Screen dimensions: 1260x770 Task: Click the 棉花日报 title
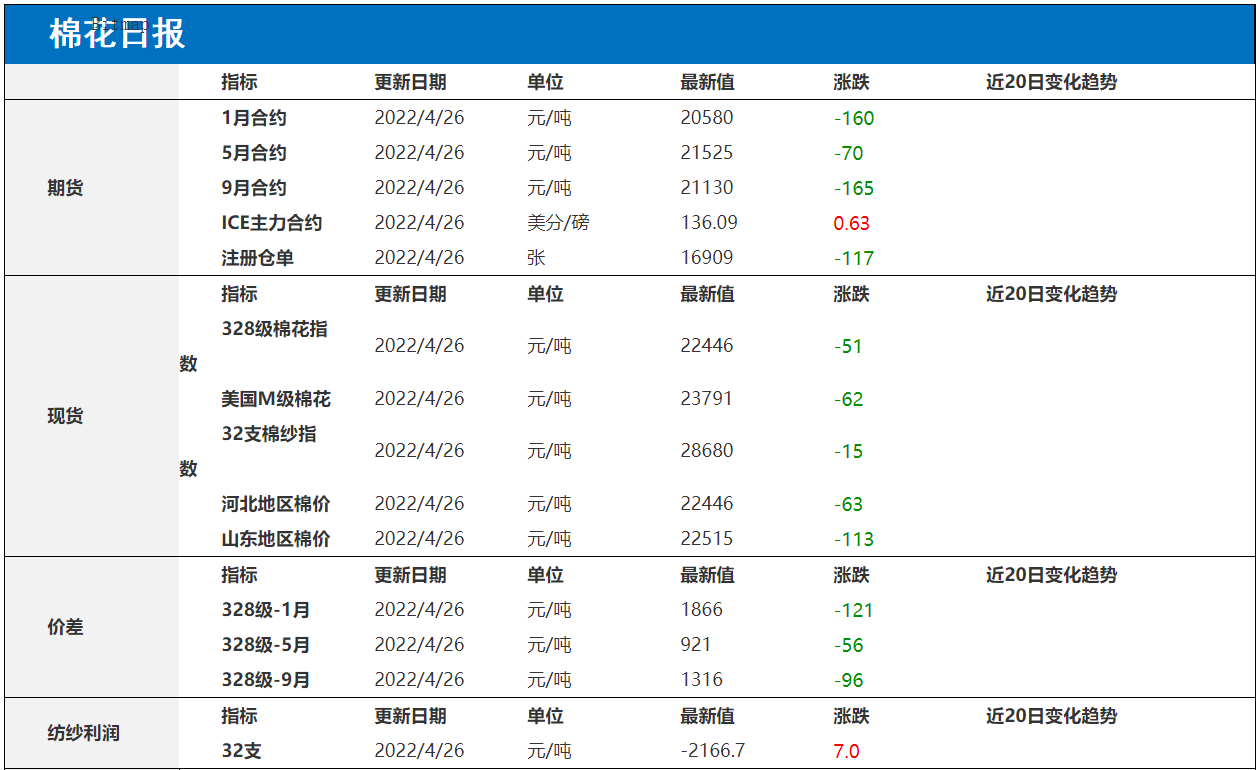tap(117, 34)
